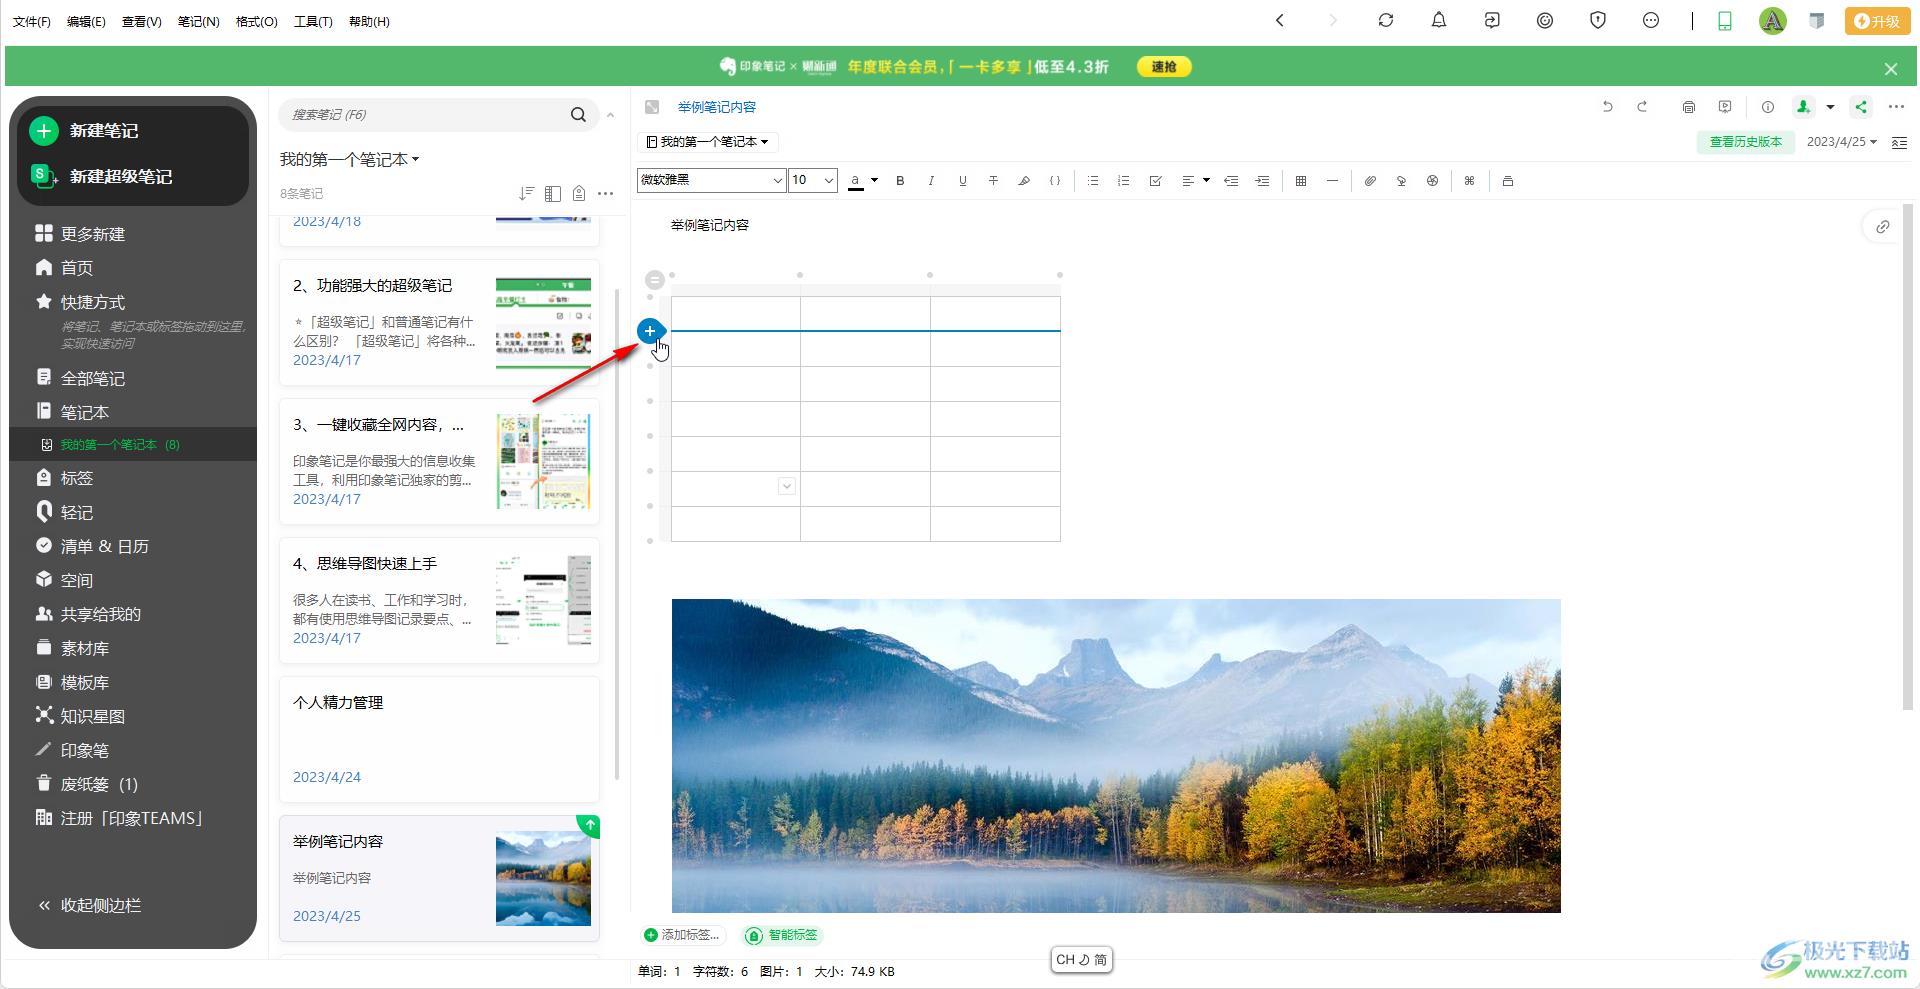Screen dimensions: 1920x989
Task: Open the note's more options ellipsis
Action: tap(1896, 107)
